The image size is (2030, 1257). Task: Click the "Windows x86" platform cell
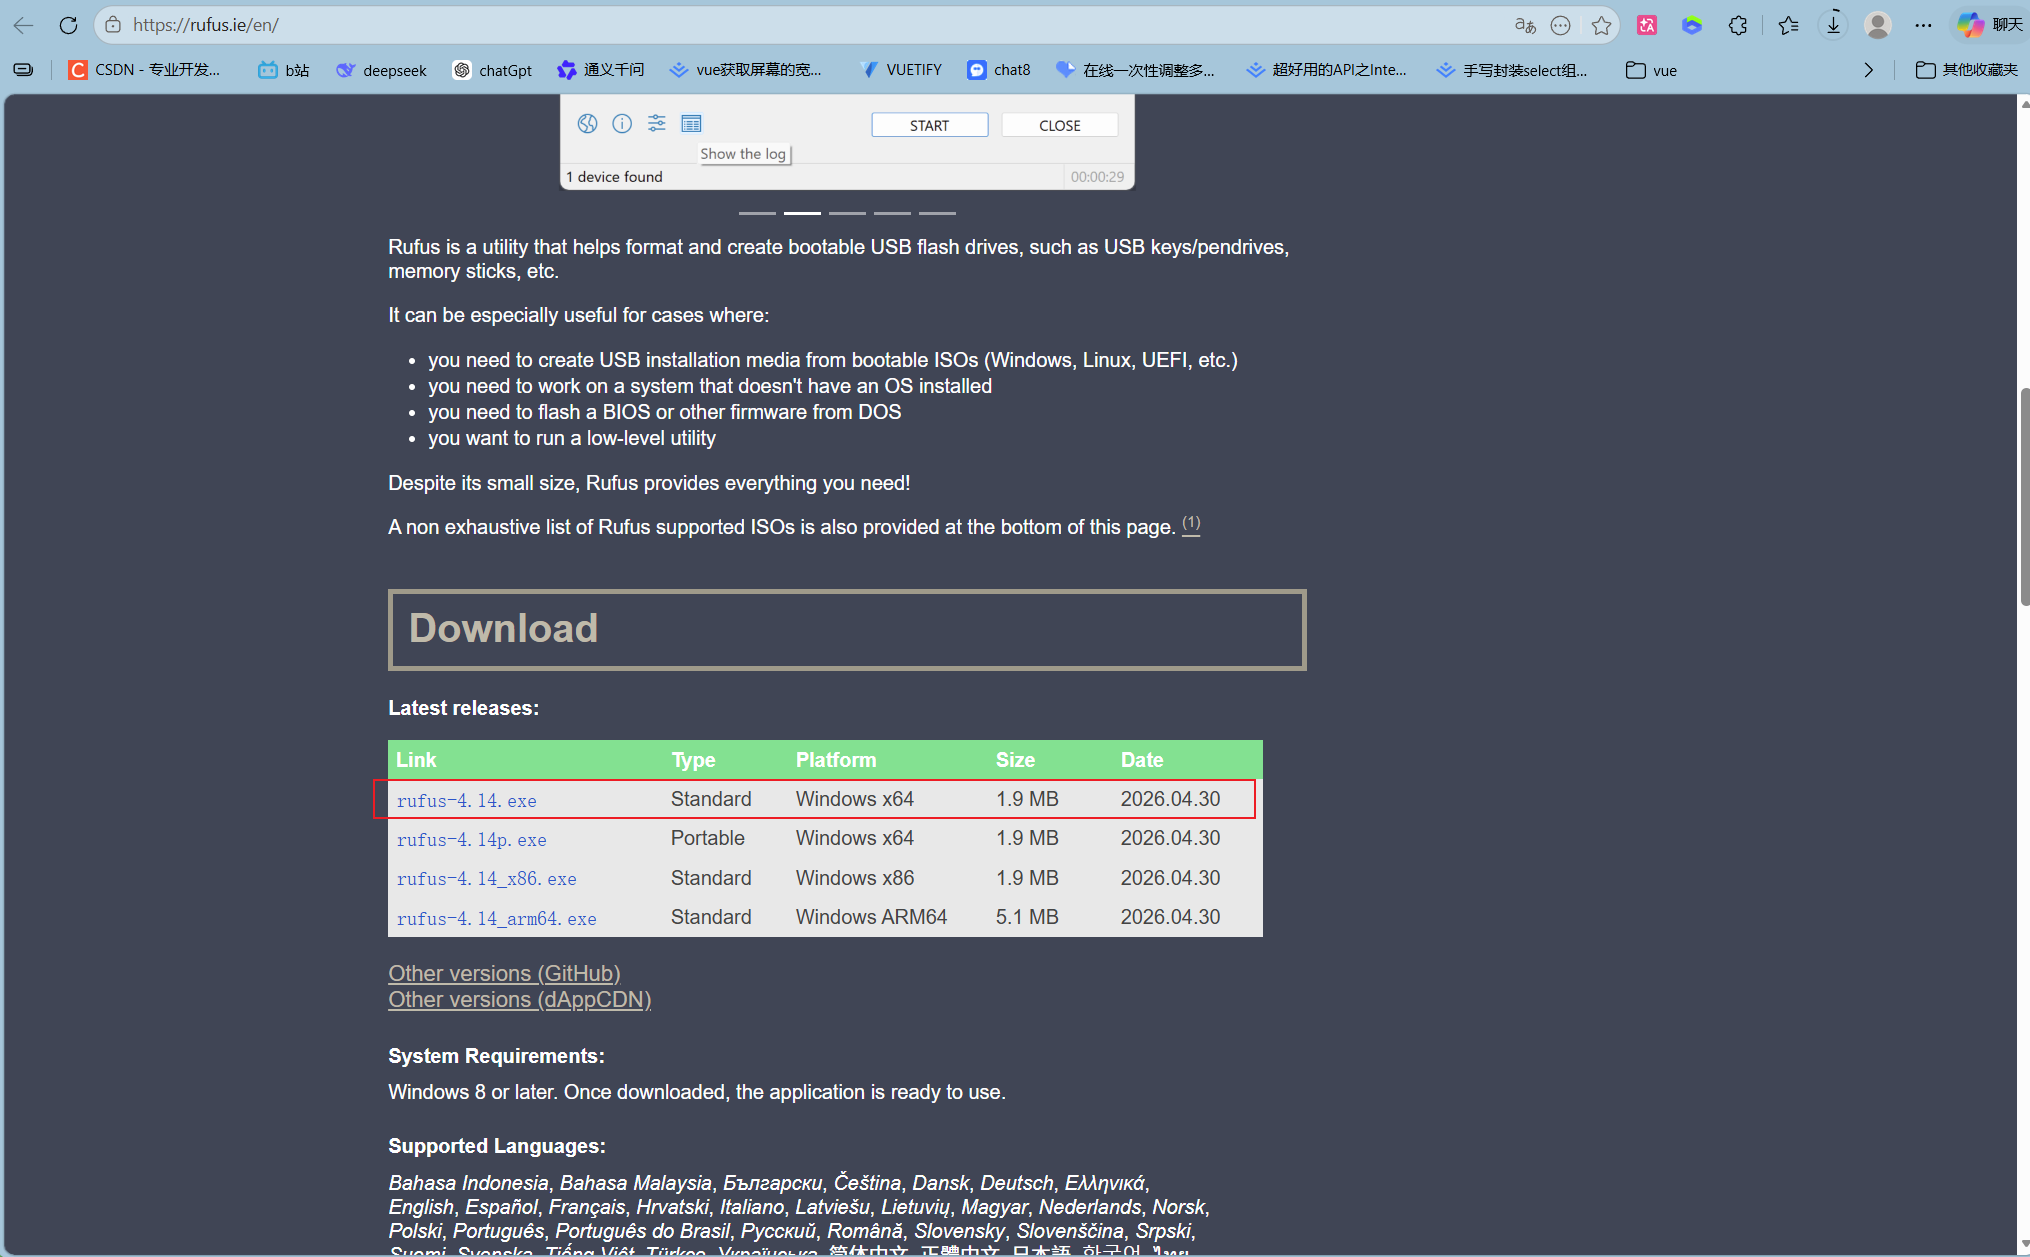coord(855,878)
